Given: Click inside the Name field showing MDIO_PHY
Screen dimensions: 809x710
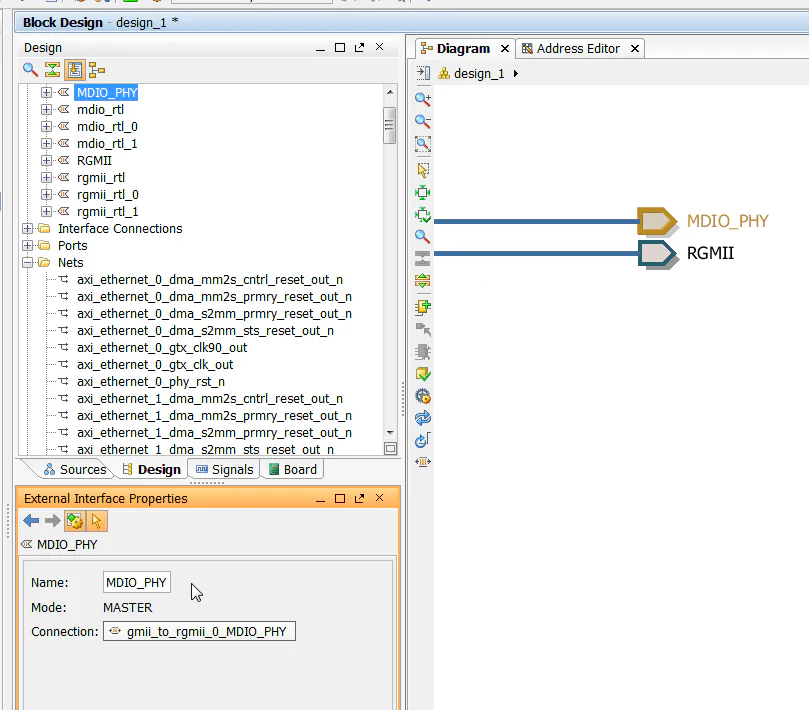Looking at the screenshot, I should click(x=136, y=582).
